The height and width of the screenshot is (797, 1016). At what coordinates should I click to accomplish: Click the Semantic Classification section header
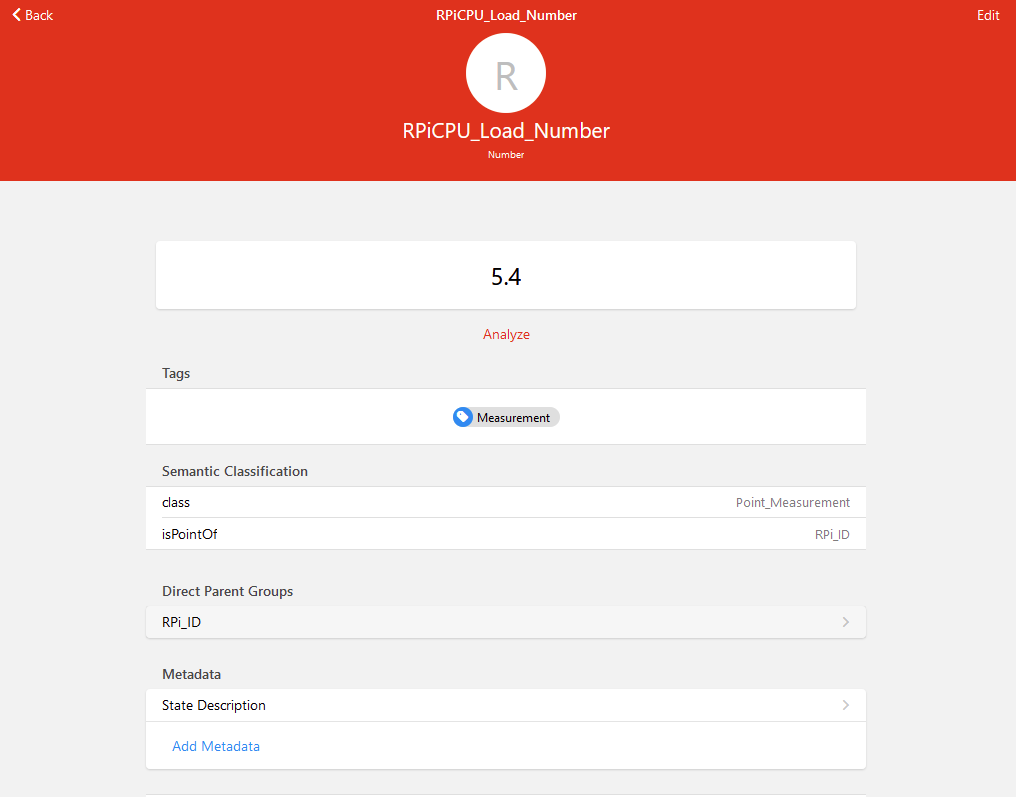click(x=235, y=470)
